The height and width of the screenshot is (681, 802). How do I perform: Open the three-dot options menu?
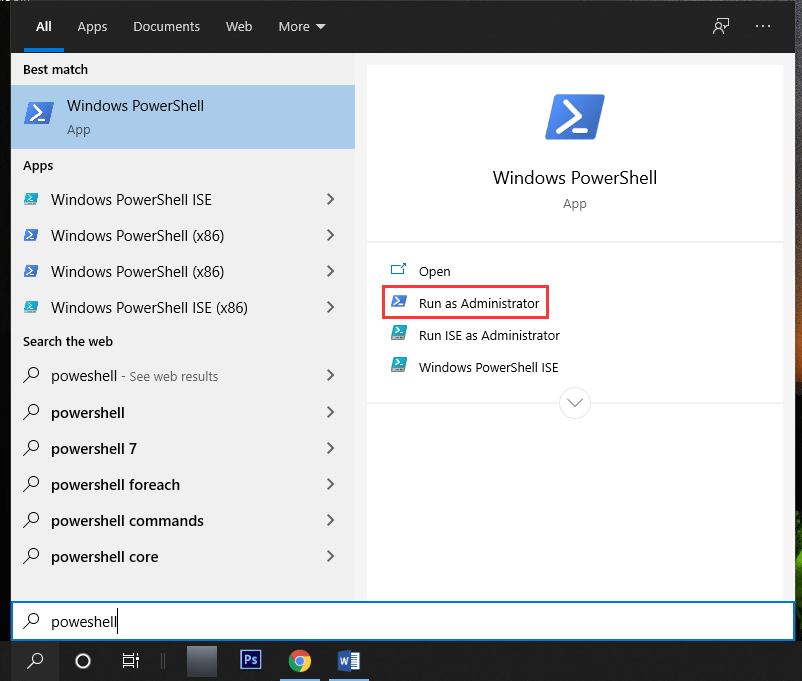click(x=763, y=26)
